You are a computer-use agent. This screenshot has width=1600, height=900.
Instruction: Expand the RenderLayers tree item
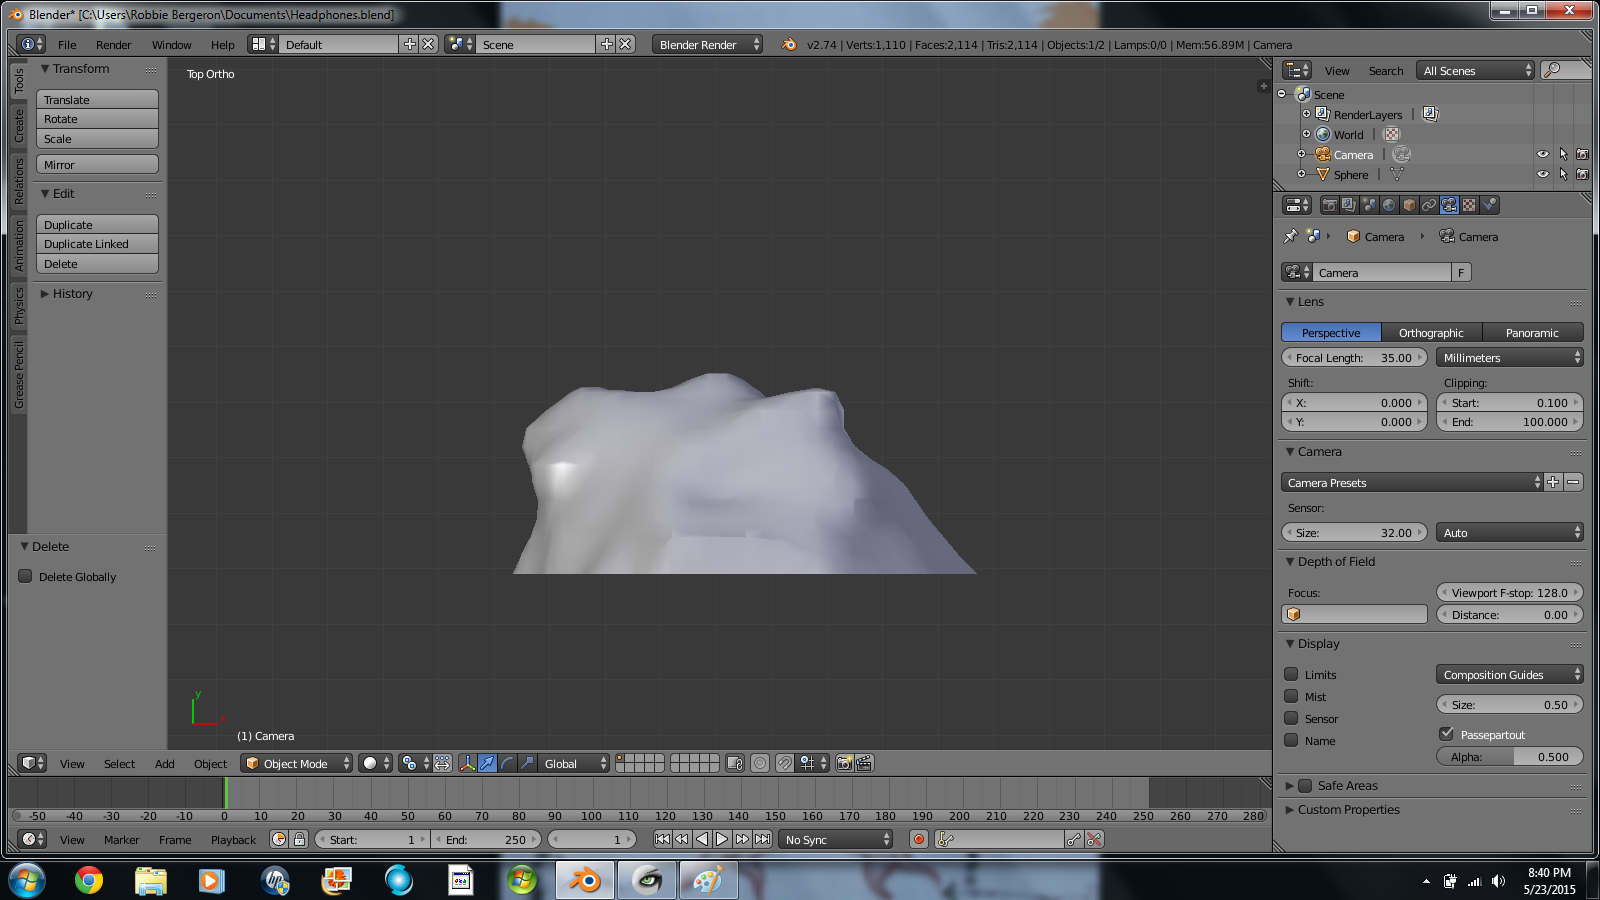click(1306, 114)
